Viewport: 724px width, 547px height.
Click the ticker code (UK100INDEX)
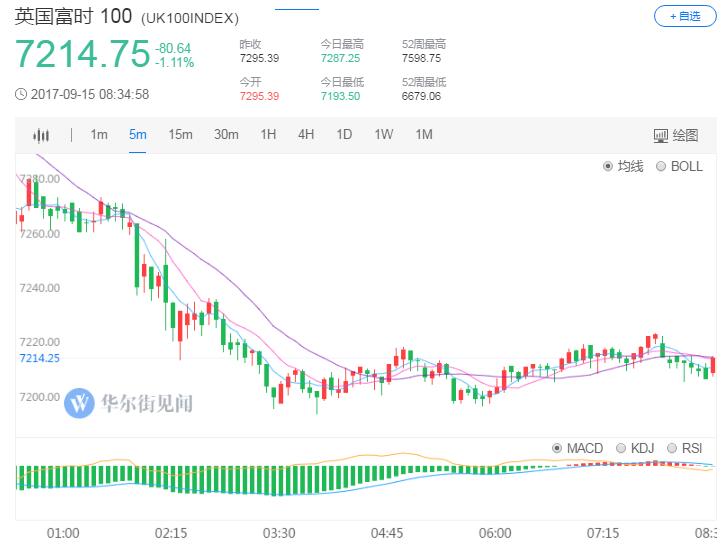click(190, 18)
